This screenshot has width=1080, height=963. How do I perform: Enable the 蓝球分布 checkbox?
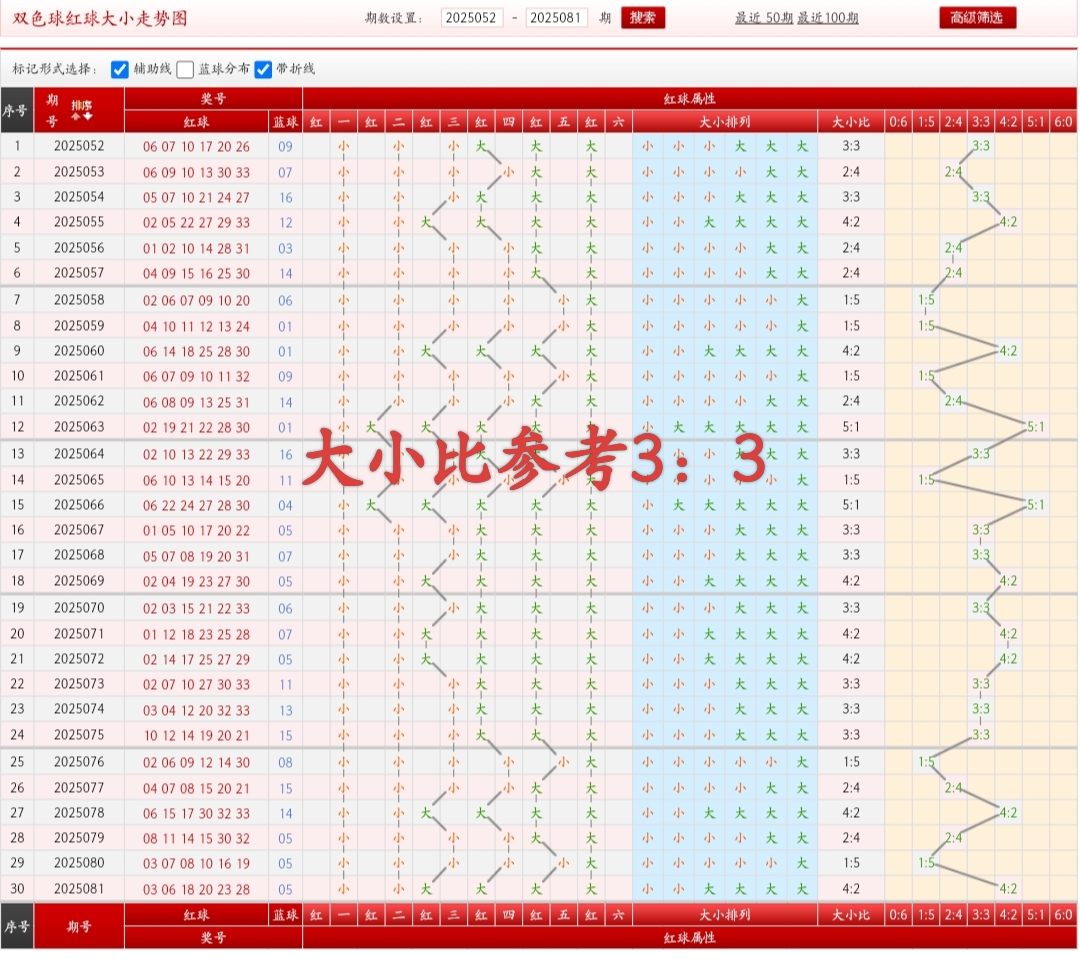click(x=185, y=70)
